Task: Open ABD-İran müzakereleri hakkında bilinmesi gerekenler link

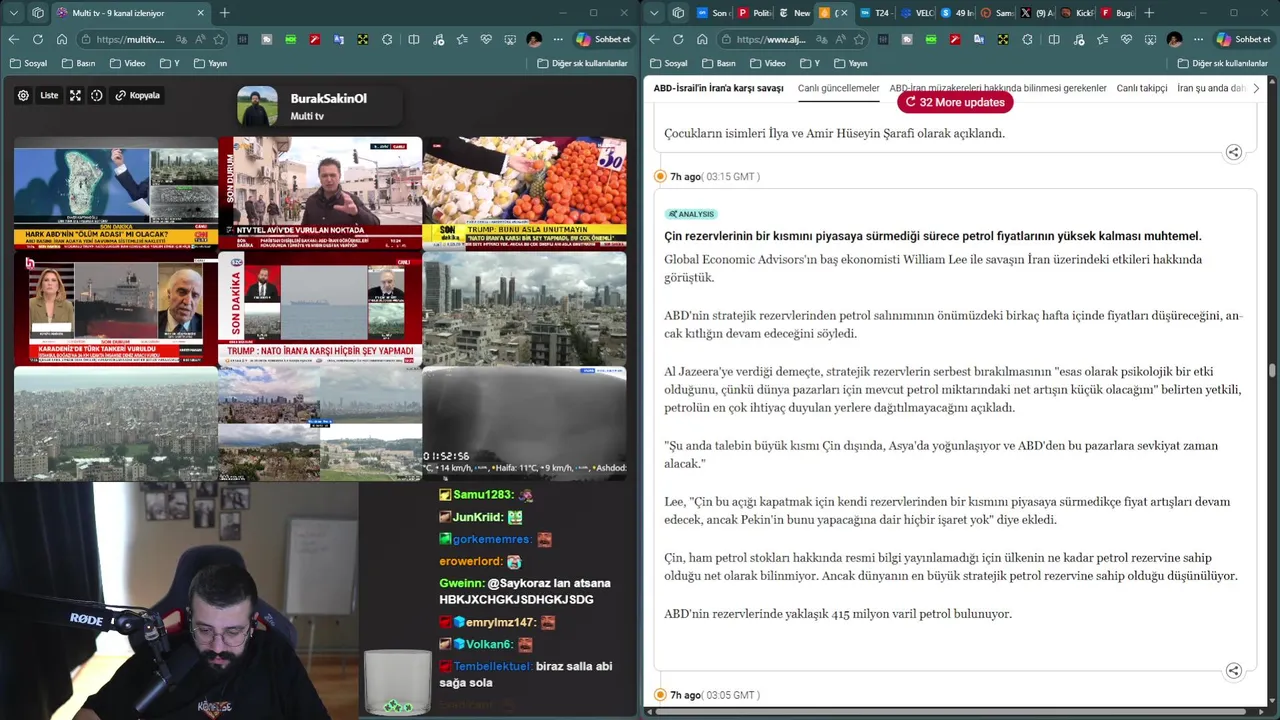Action: coord(998,88)
